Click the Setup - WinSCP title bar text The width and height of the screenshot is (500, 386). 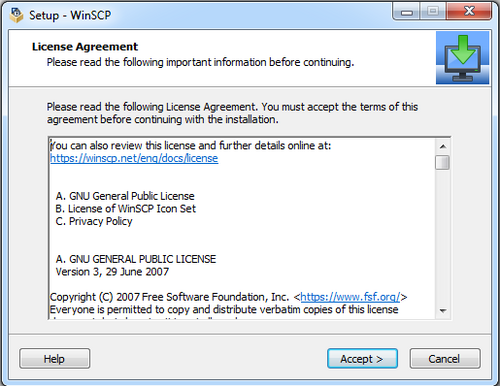[x=70, y=15]
